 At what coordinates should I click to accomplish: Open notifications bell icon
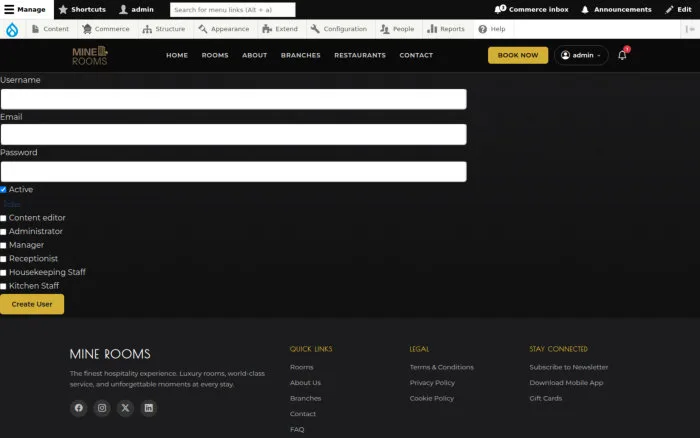[x=622, y=55]
